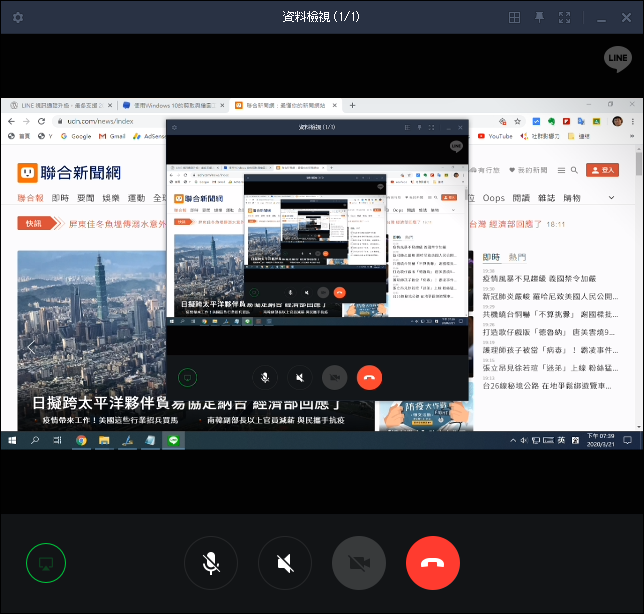Open the Chrome profile avatar
The image size is (644, 614).
[x=617, y=121]
